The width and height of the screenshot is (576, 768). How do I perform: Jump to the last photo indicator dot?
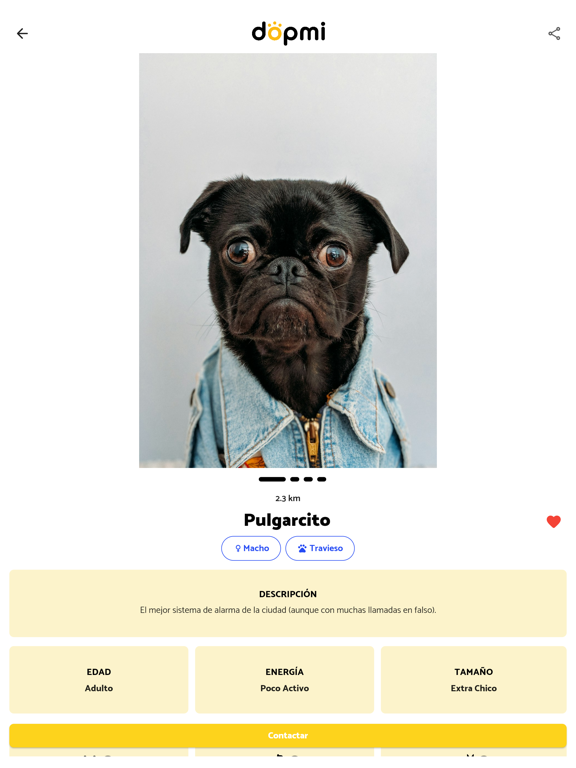click(321, 479)
